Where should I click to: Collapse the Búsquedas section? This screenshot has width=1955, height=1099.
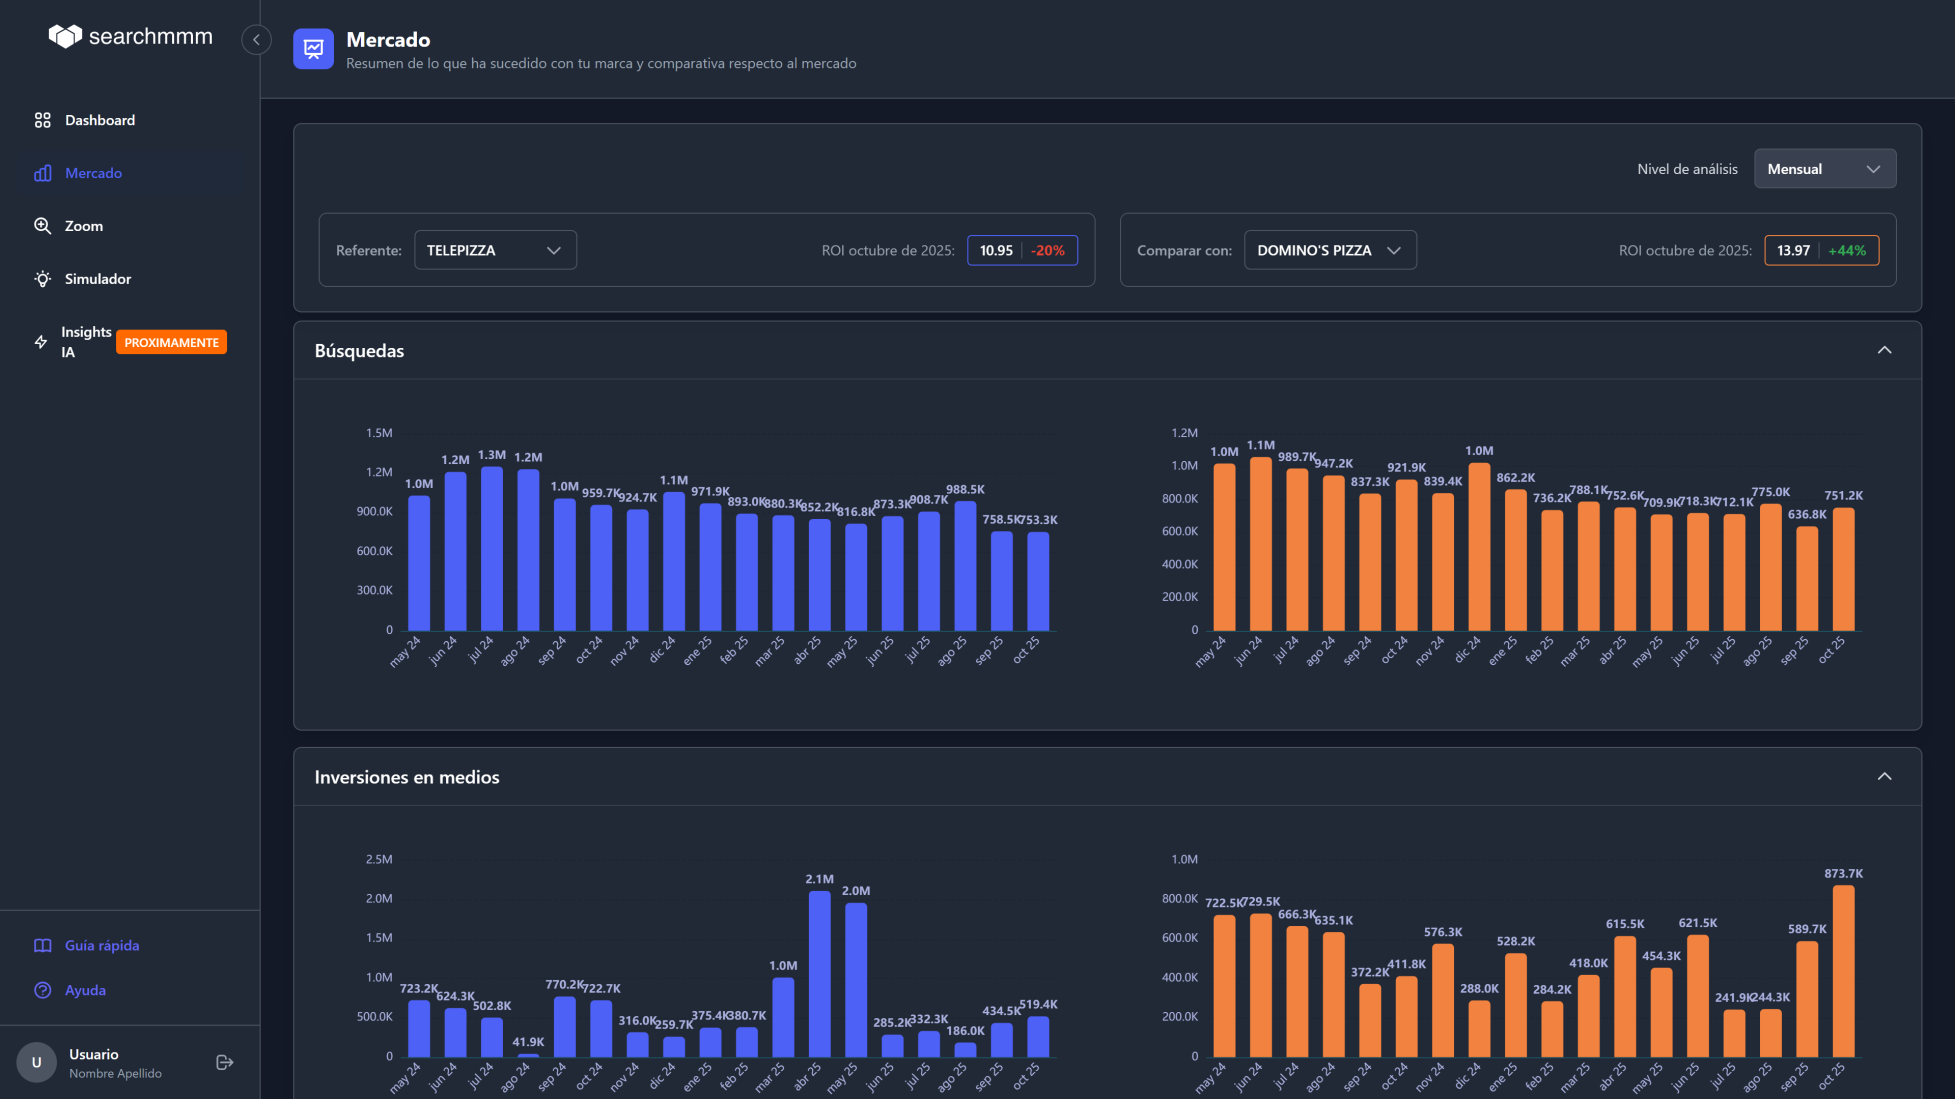point(1884,350)
